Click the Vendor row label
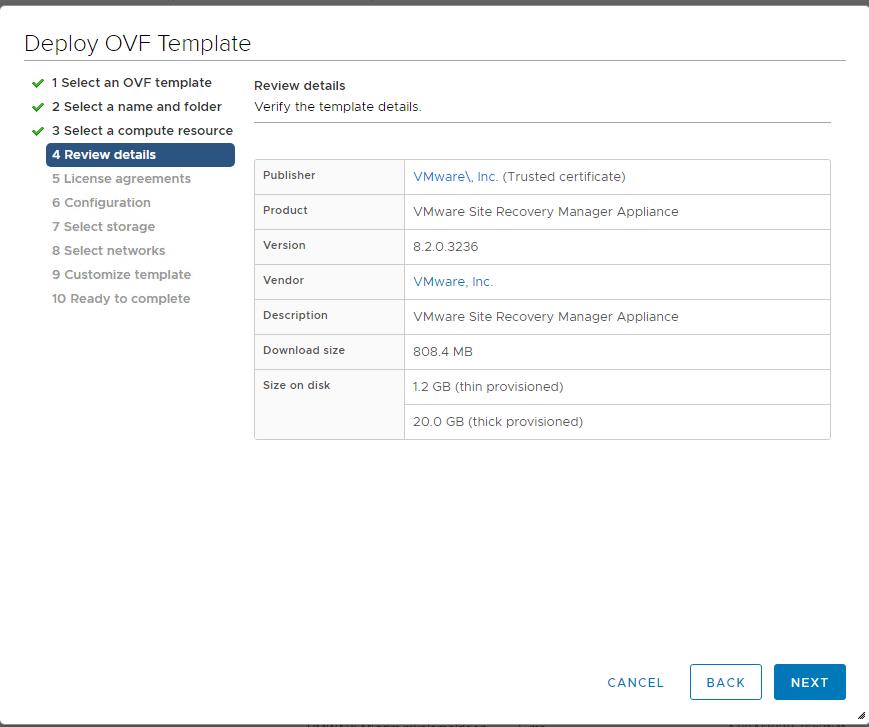The image size is (869, 727). 284,280
